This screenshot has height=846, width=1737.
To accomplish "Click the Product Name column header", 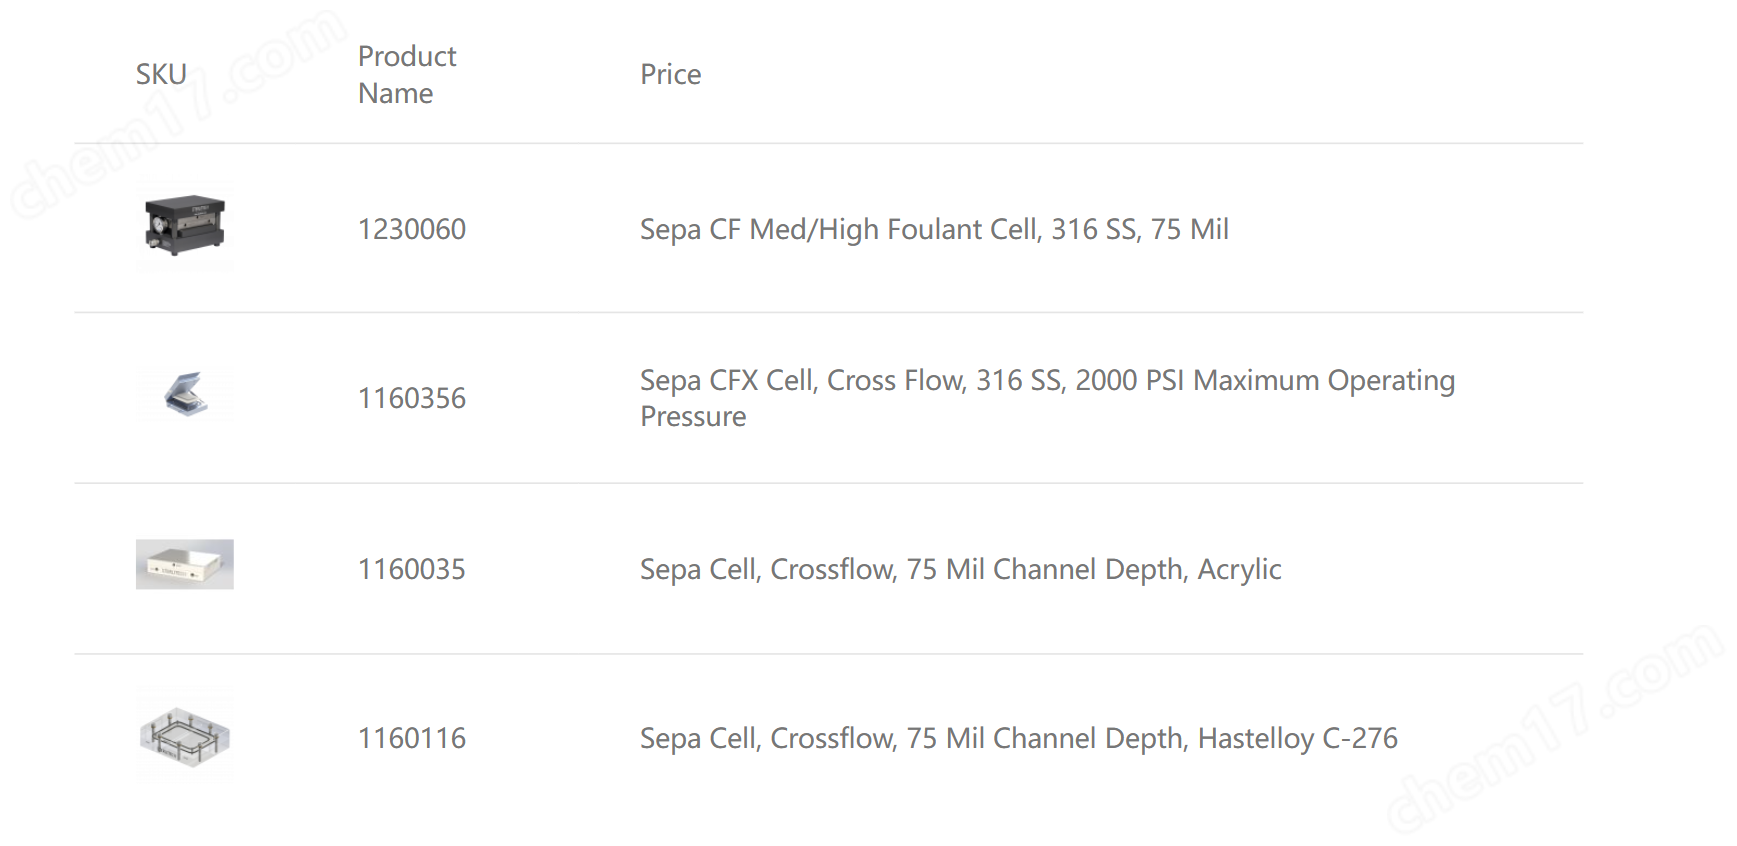I will [407, 74].
